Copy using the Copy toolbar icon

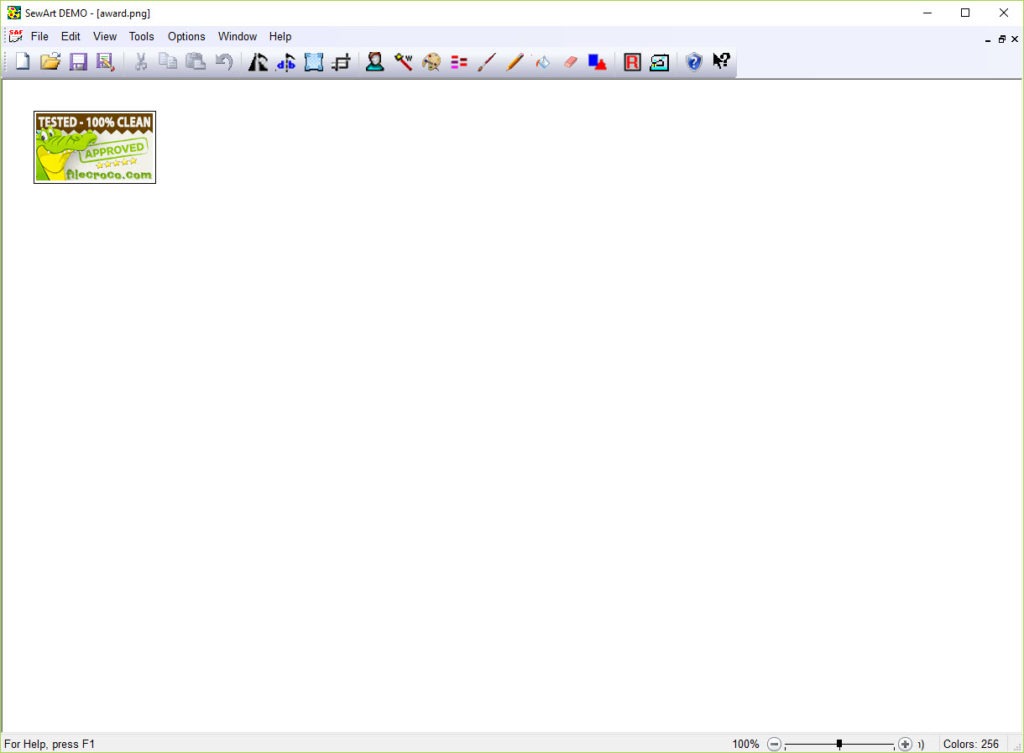[x=168, y=62]
